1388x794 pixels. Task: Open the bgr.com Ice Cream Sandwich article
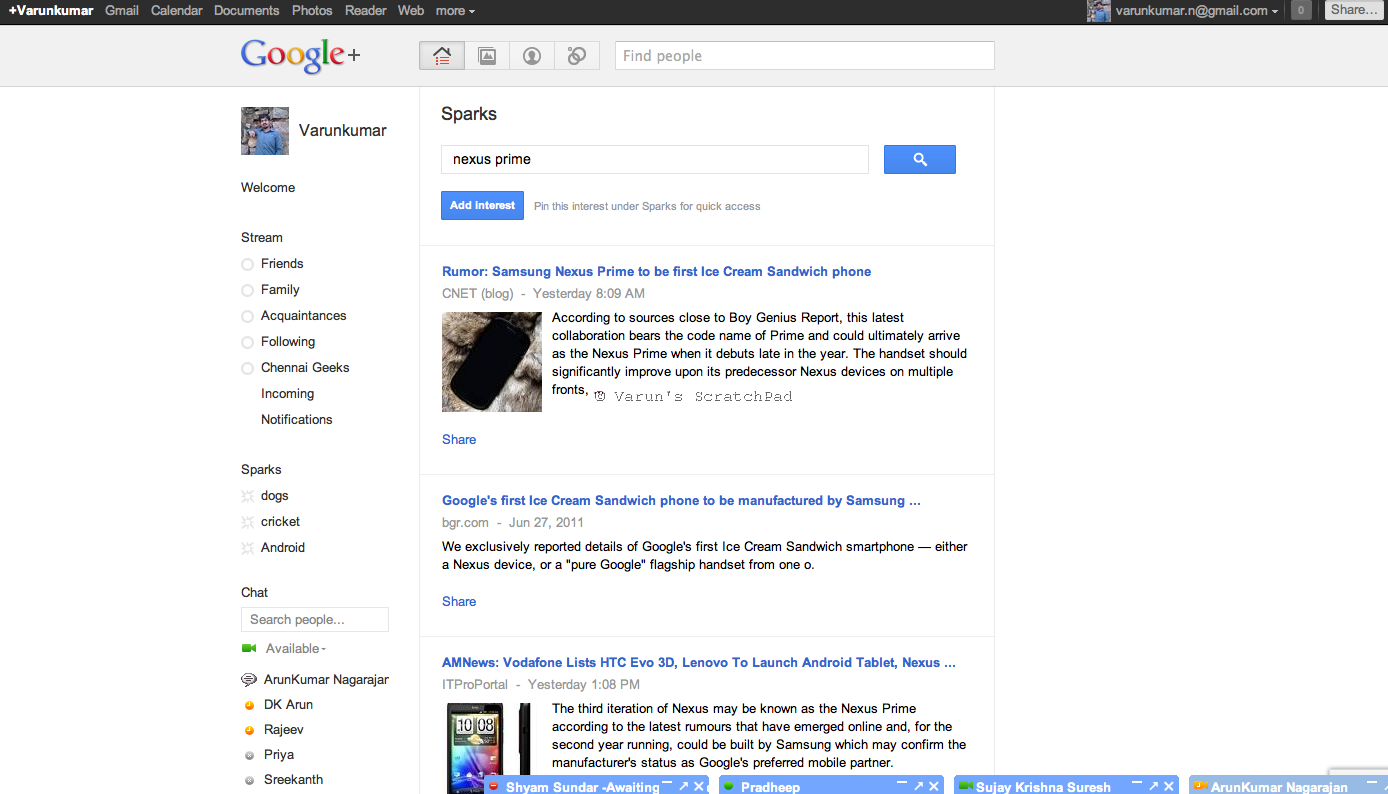click(x=681, y=500)
